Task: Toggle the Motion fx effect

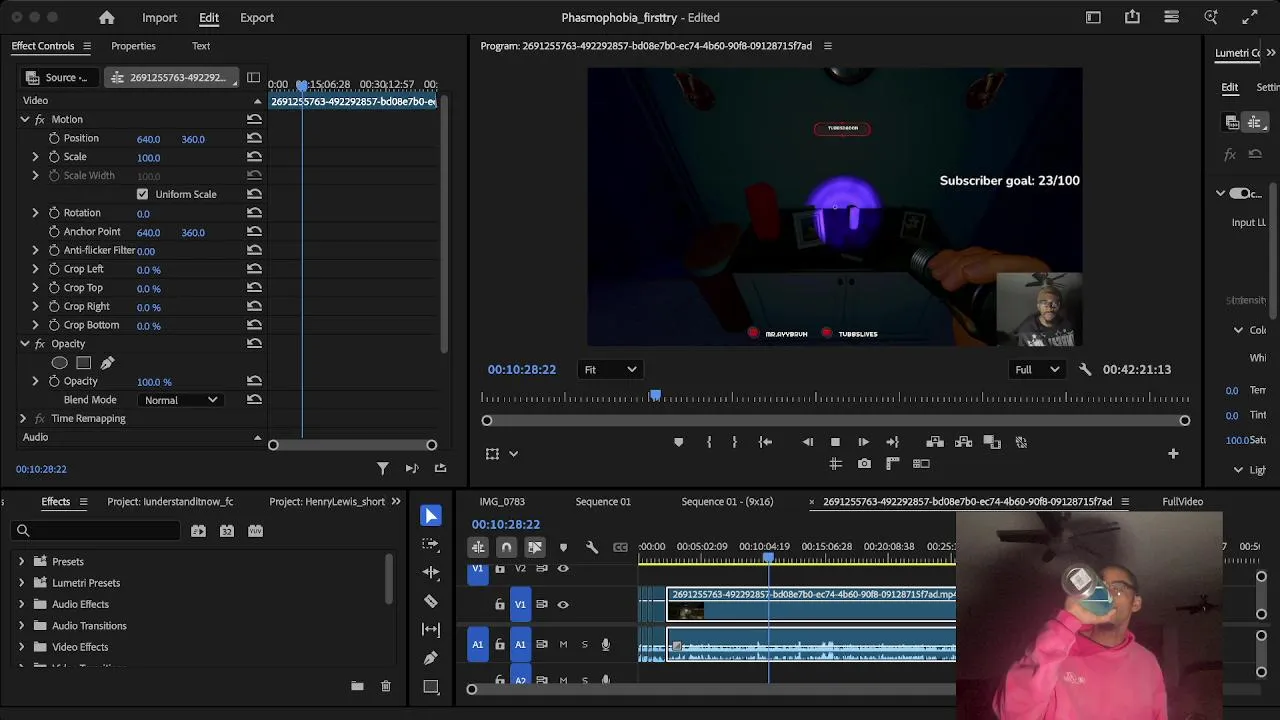Action: pos(40,119)
